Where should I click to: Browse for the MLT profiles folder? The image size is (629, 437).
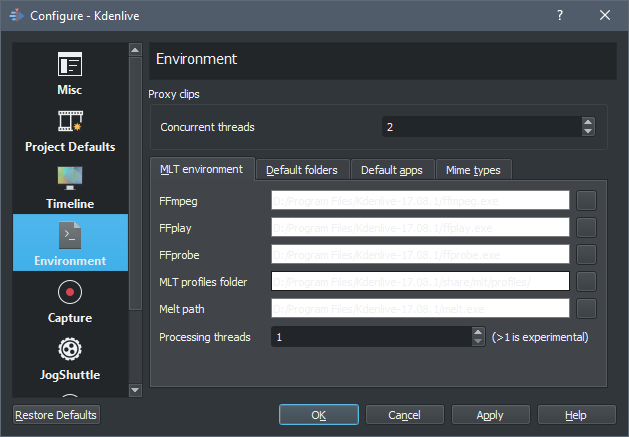(586, 282)
